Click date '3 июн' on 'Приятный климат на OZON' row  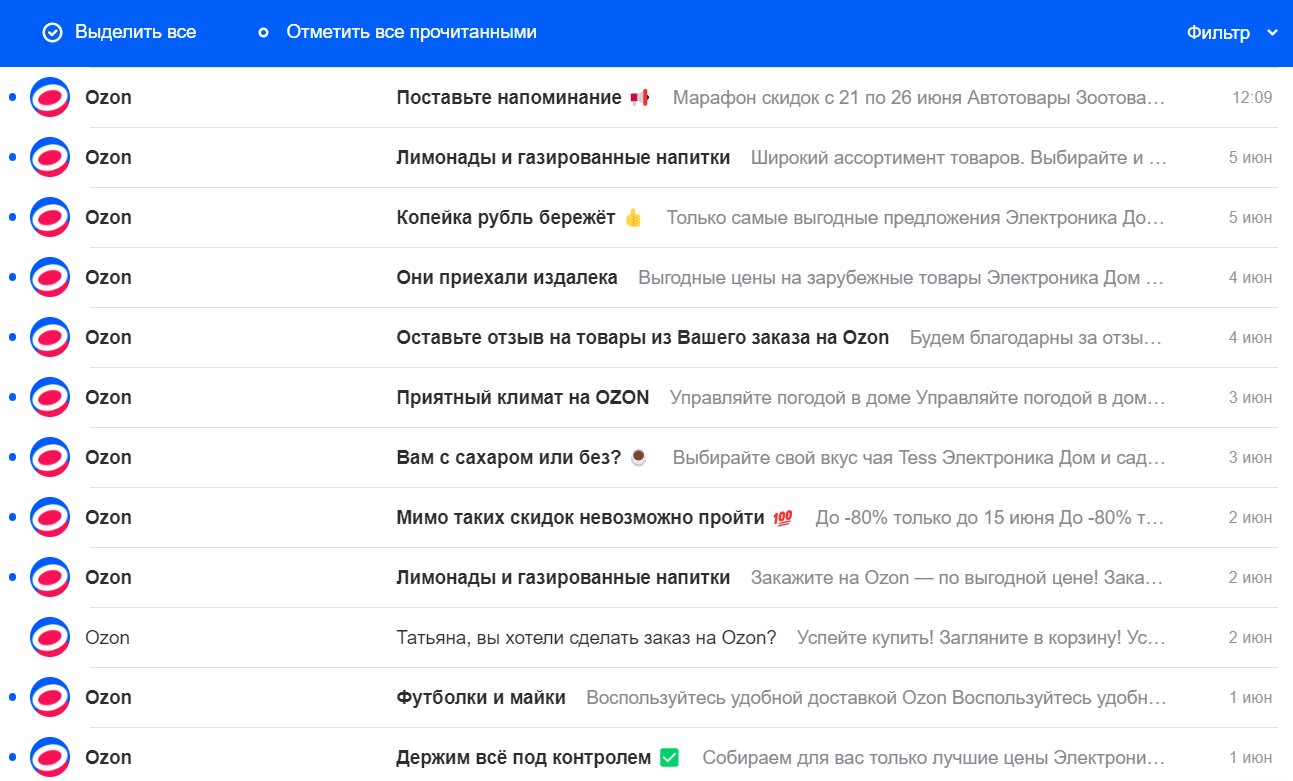[1250, 397]
